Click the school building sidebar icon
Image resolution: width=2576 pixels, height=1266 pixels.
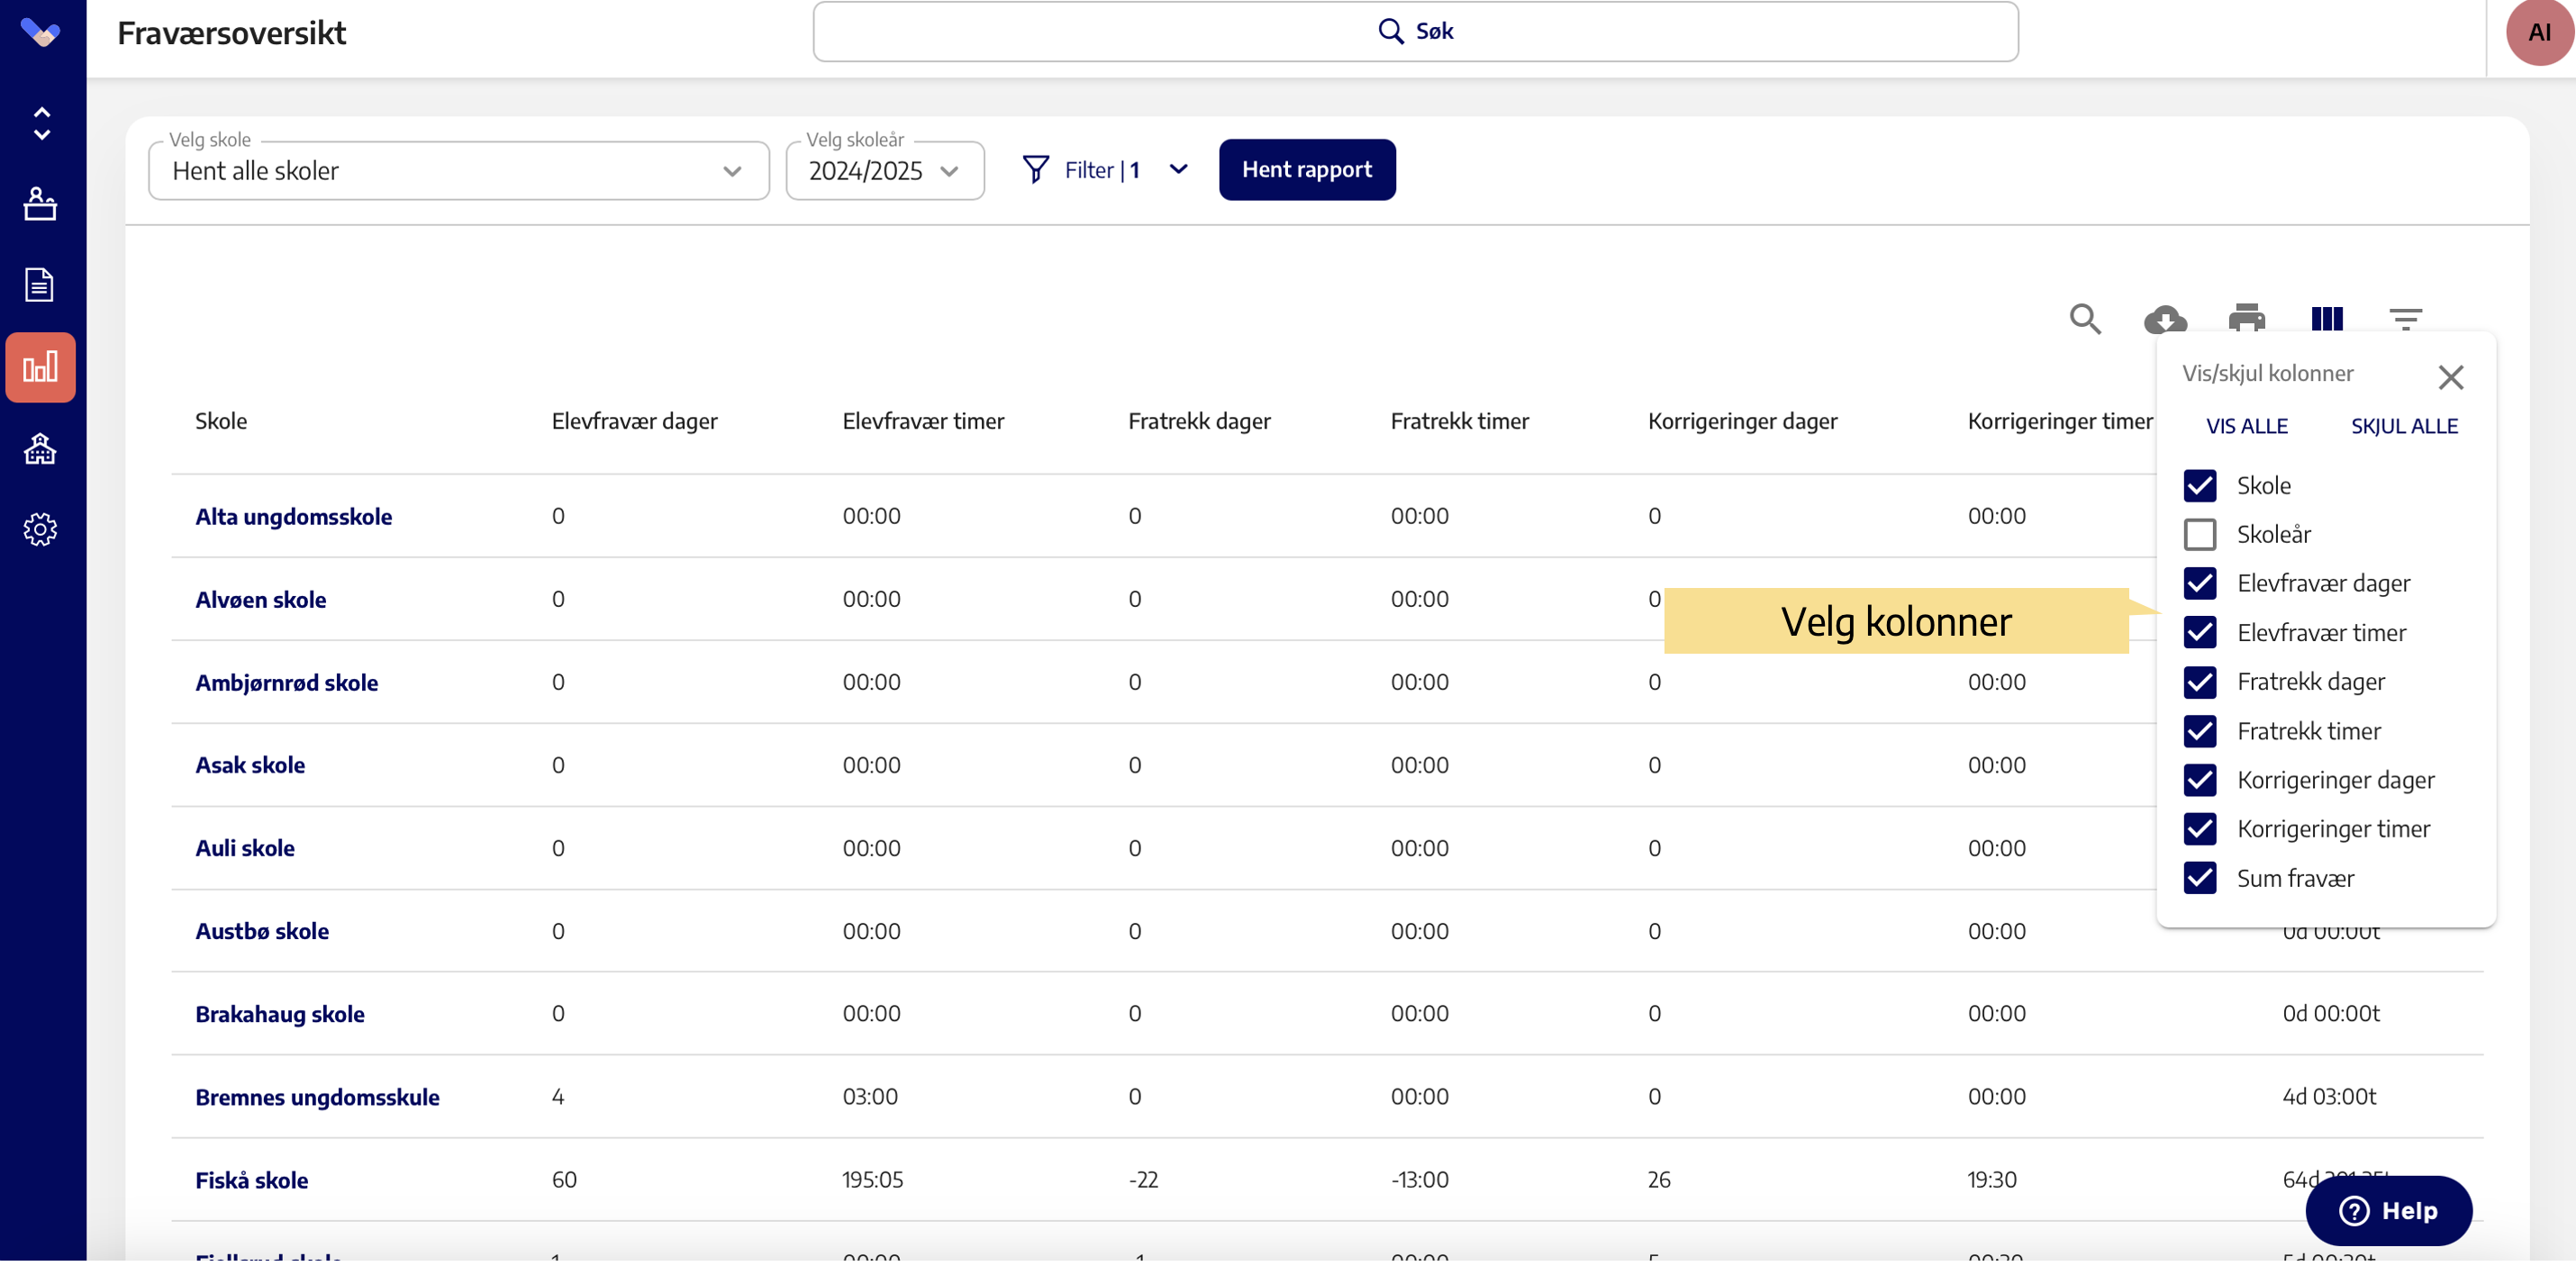(40, 450)
